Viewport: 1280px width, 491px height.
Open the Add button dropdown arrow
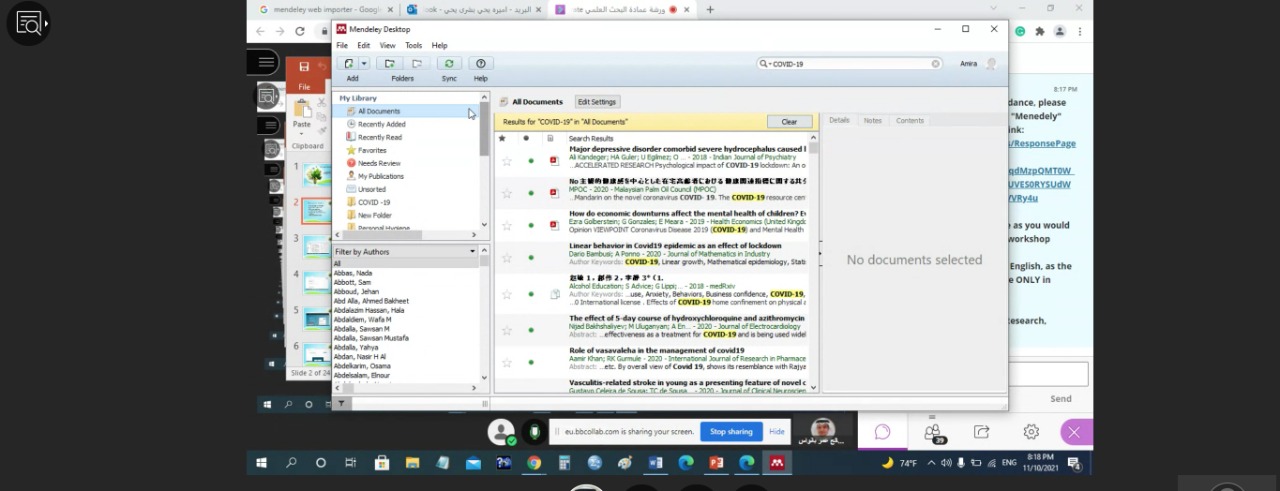[364, 63]
